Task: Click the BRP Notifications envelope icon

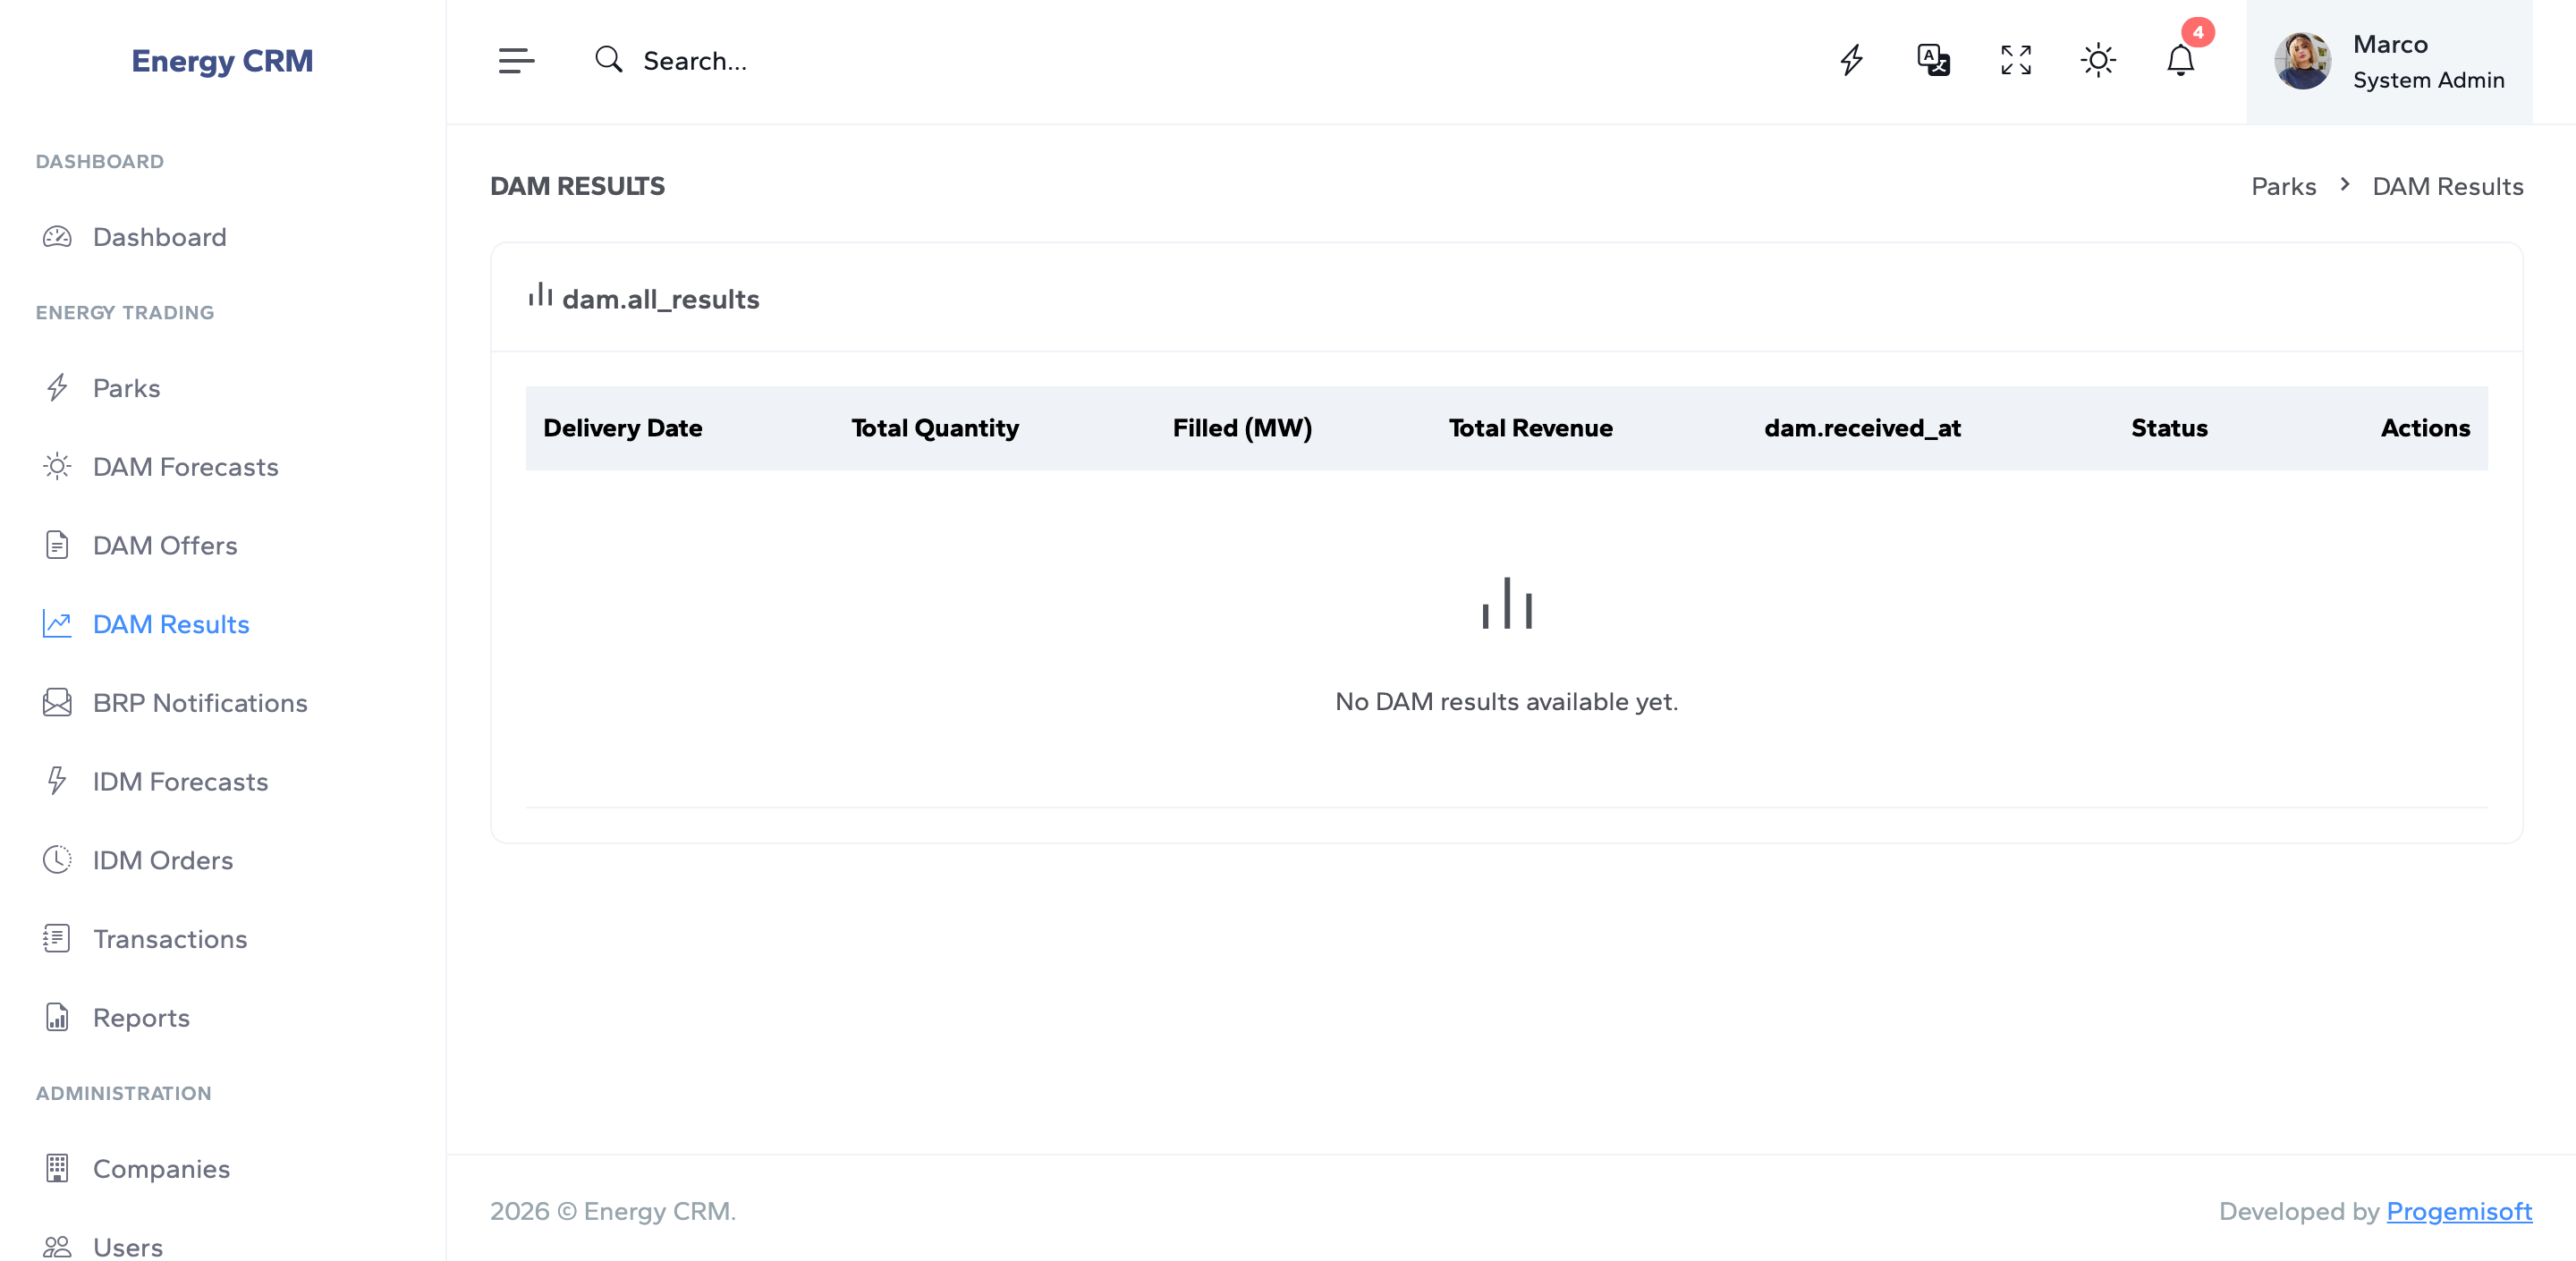Action: (57, 703)
